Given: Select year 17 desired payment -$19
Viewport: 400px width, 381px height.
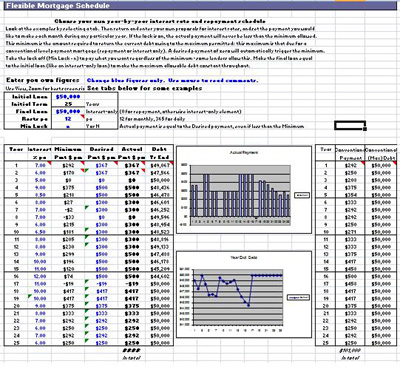Looking at the screenshot, I should [x=102, y=284].
